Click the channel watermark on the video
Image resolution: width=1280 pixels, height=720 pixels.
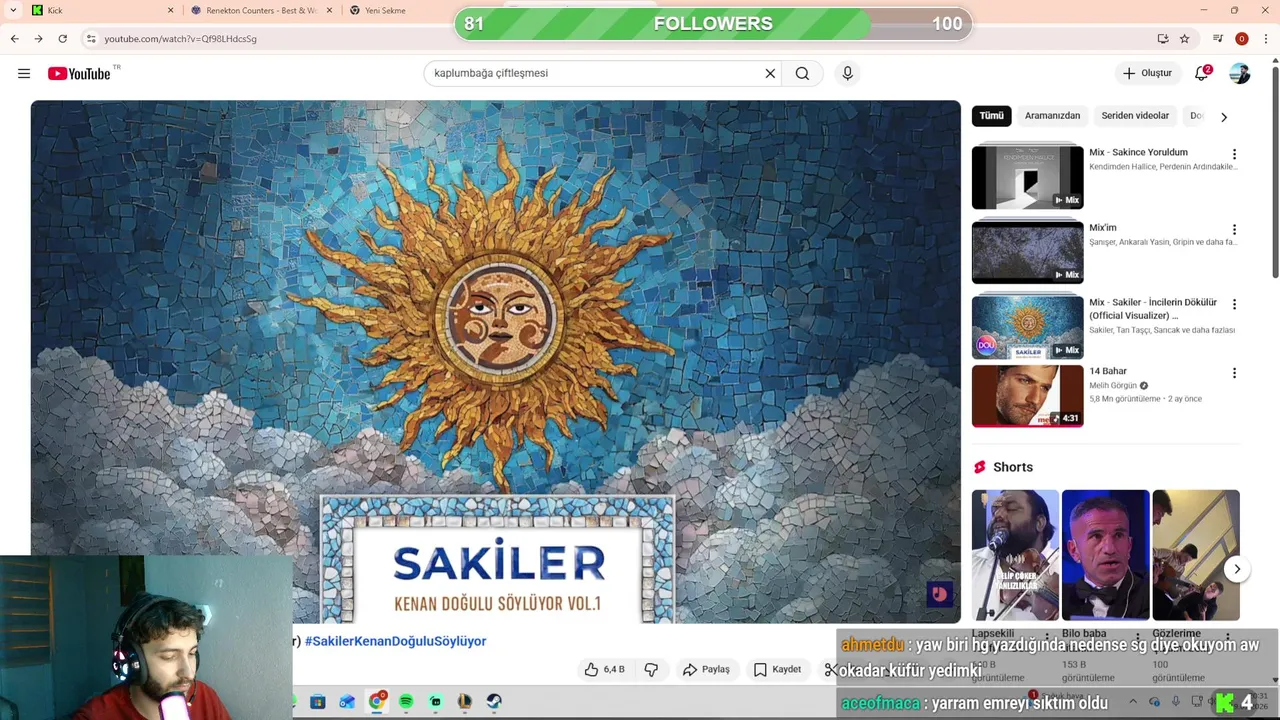[939, 595]
